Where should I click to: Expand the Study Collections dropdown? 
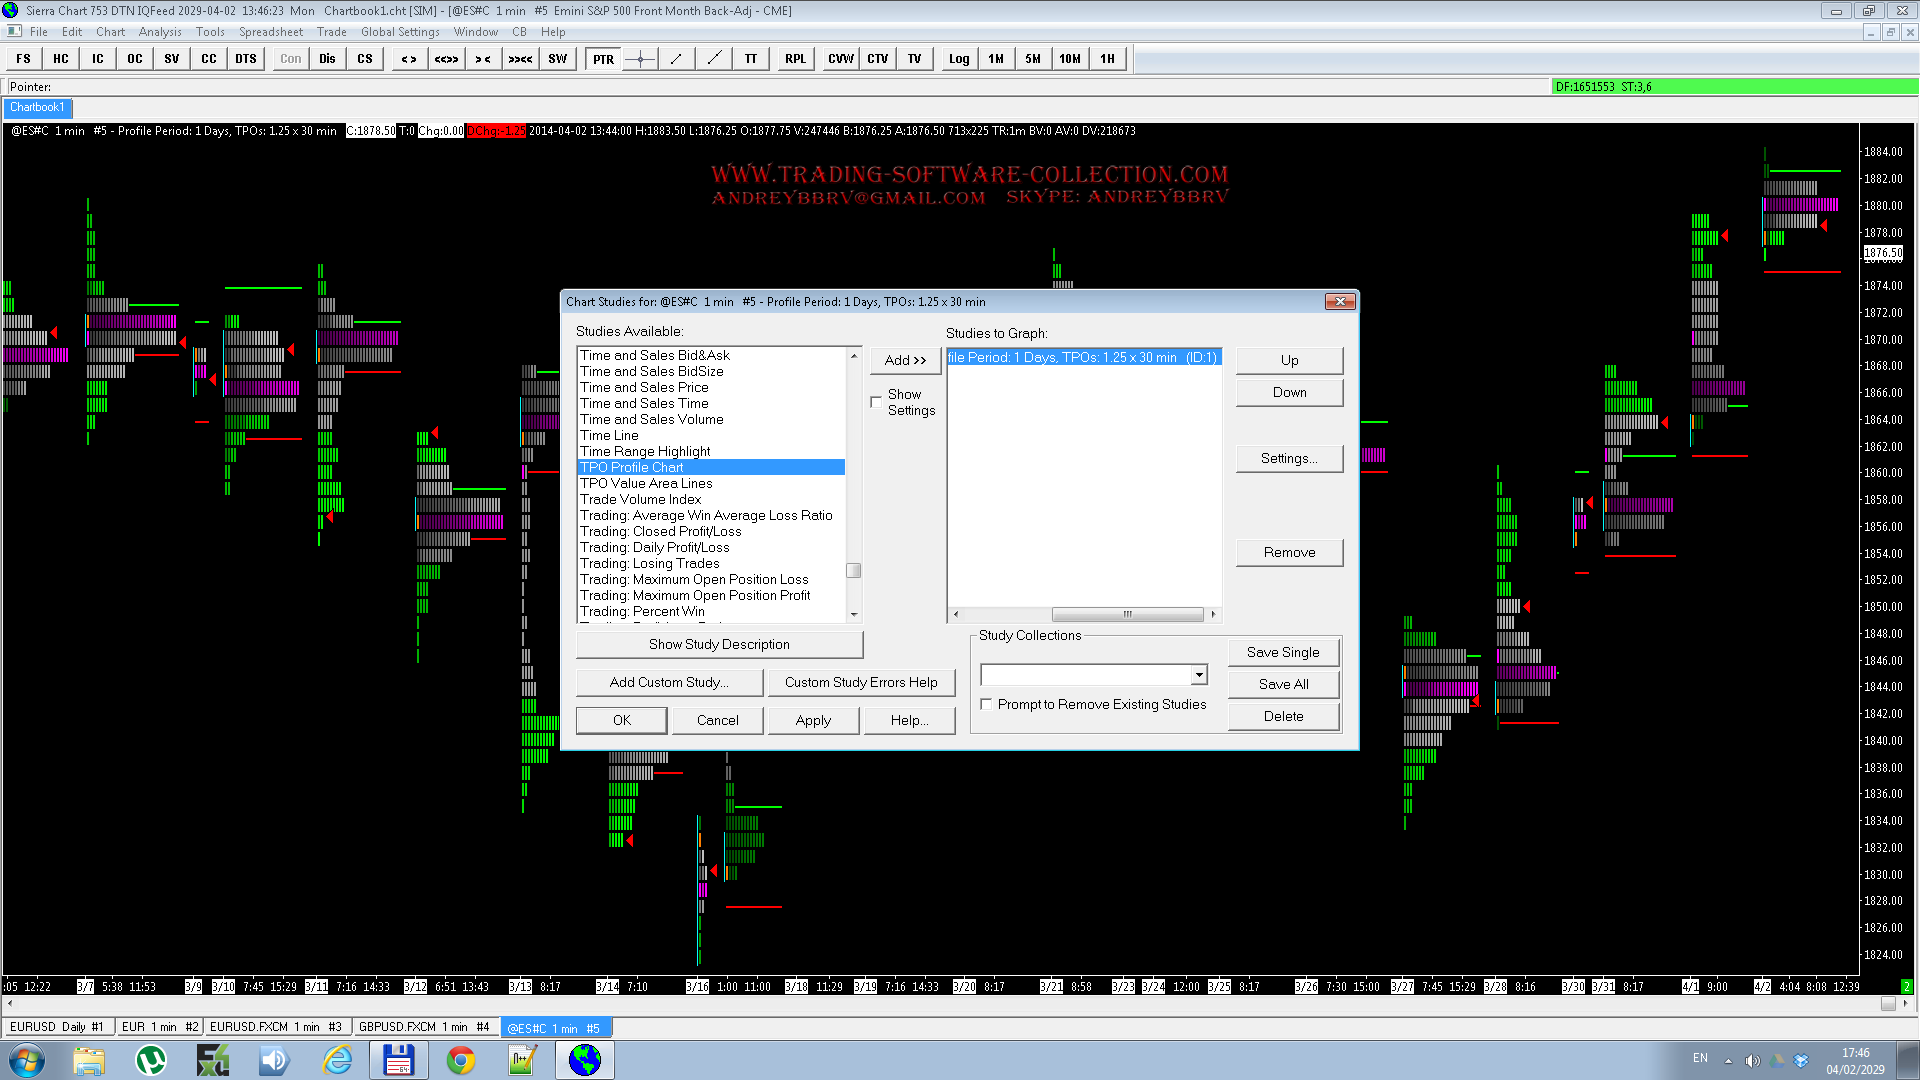(1199, 675)
